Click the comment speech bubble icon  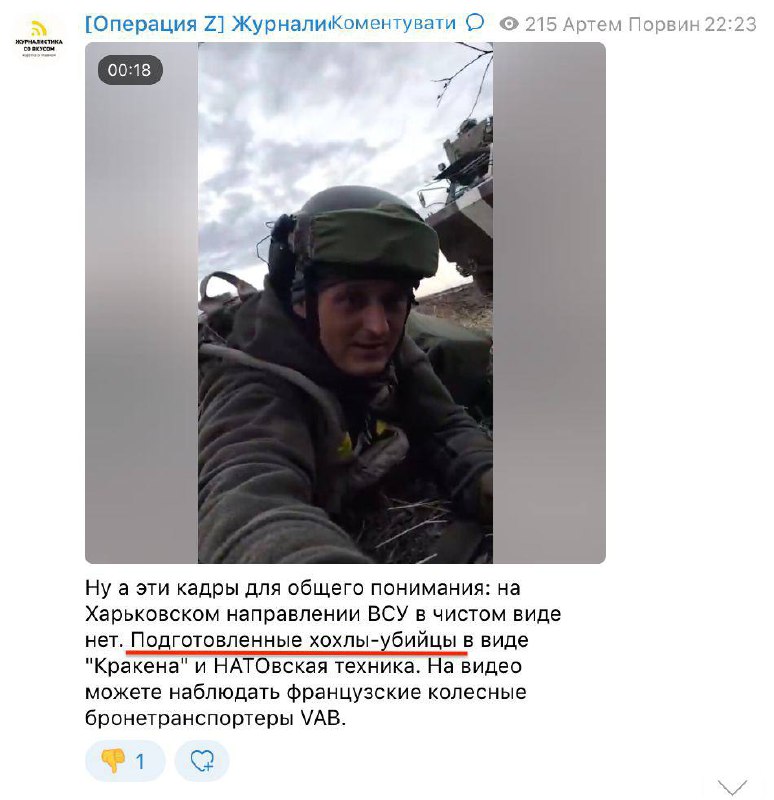click(475, 22)
